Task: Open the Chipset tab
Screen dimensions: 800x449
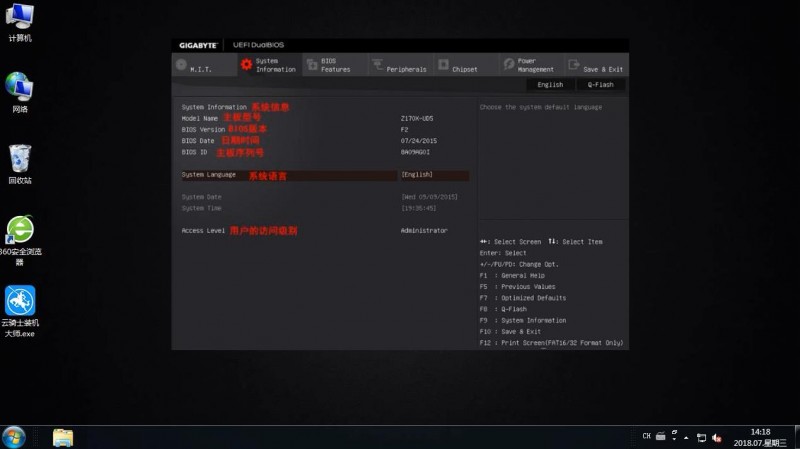Action: click(465, 65)
